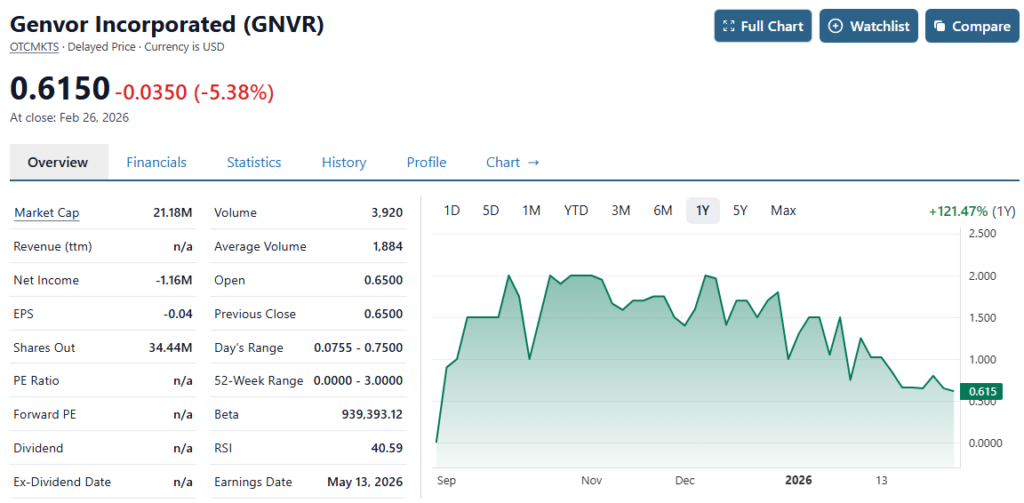Image resolution: width=1024 pixels, height=503 pixels.
Task: Go to the History tab
Action: click(x=344, y=162)
